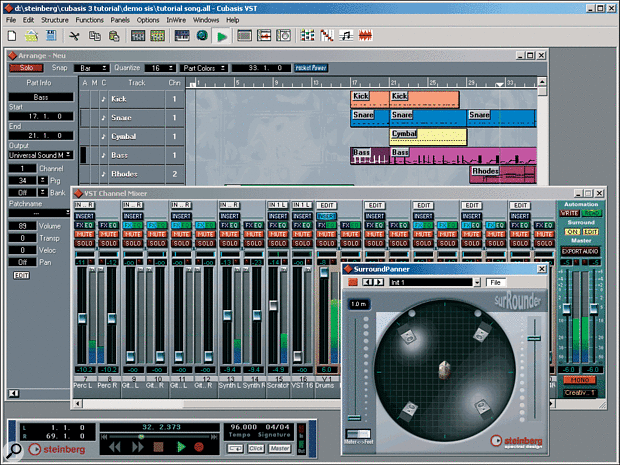
Task: Click the EXPORT AUDIO button
Action: 580,251
